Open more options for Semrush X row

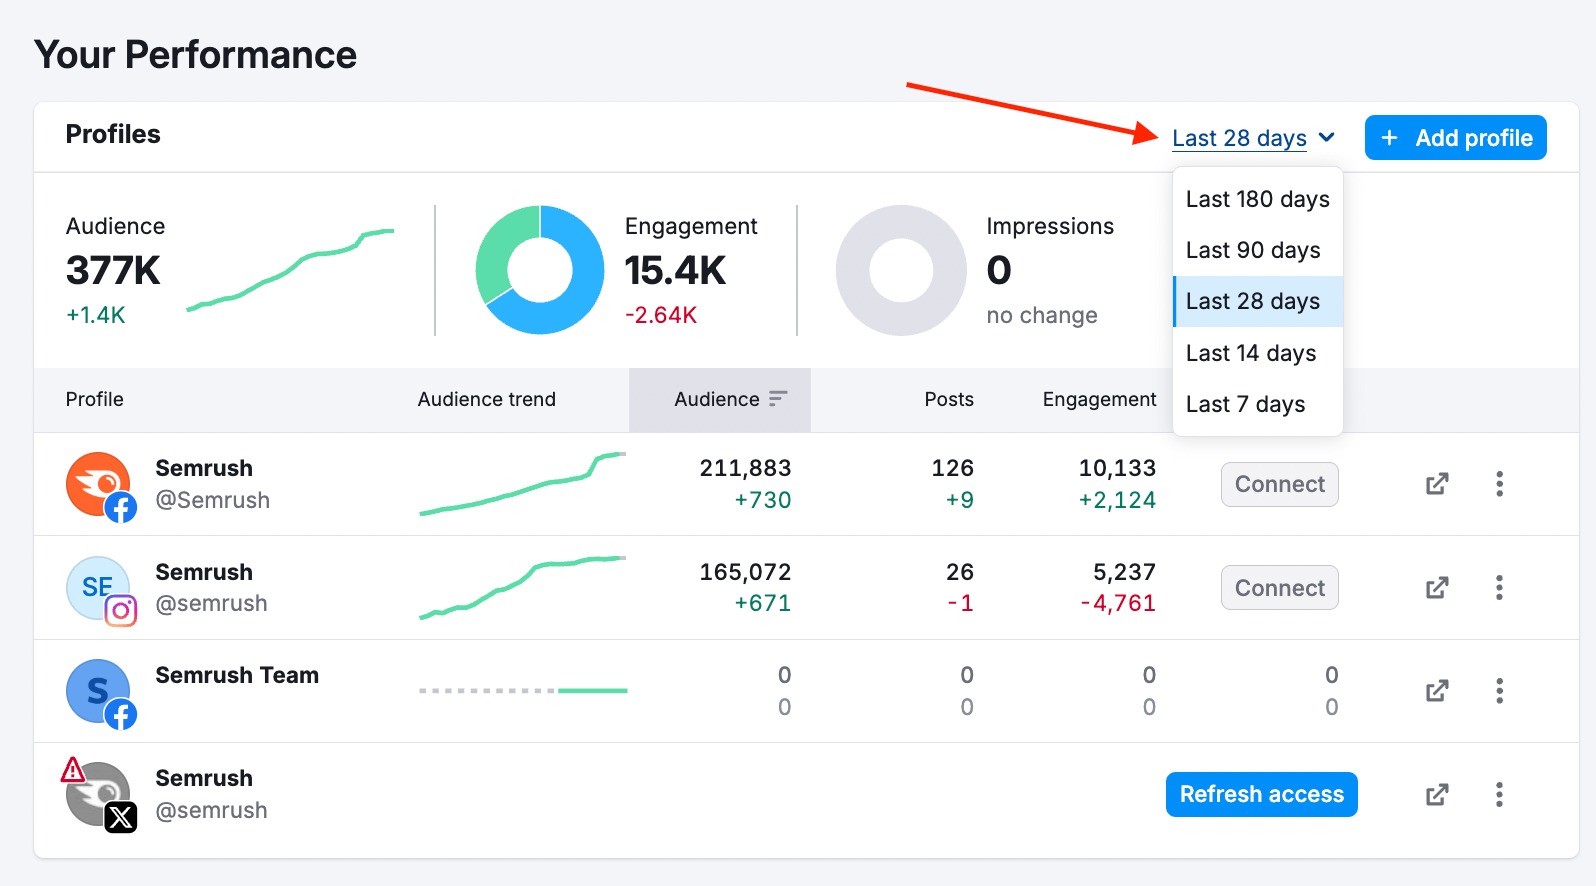pyautogui.click(x=1499, y=795)
